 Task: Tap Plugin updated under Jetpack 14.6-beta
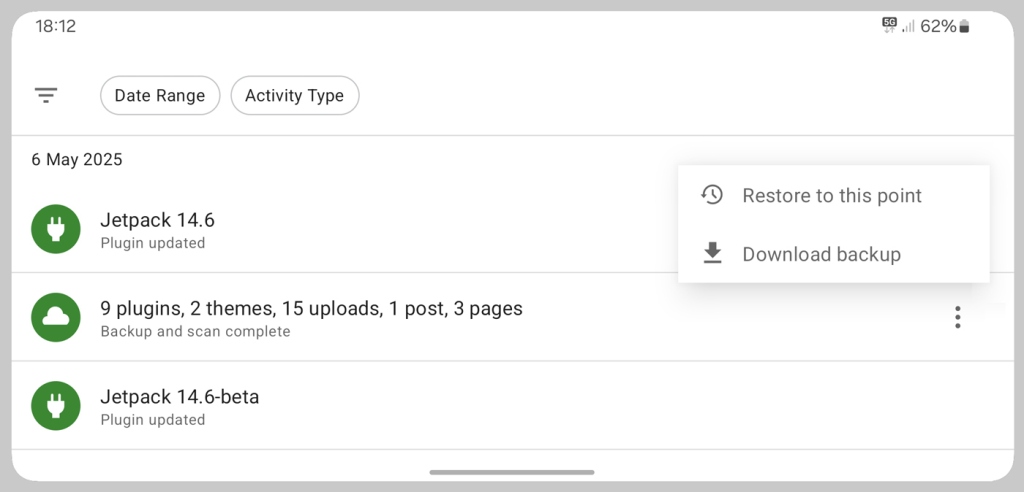click(x=153, y=419)
